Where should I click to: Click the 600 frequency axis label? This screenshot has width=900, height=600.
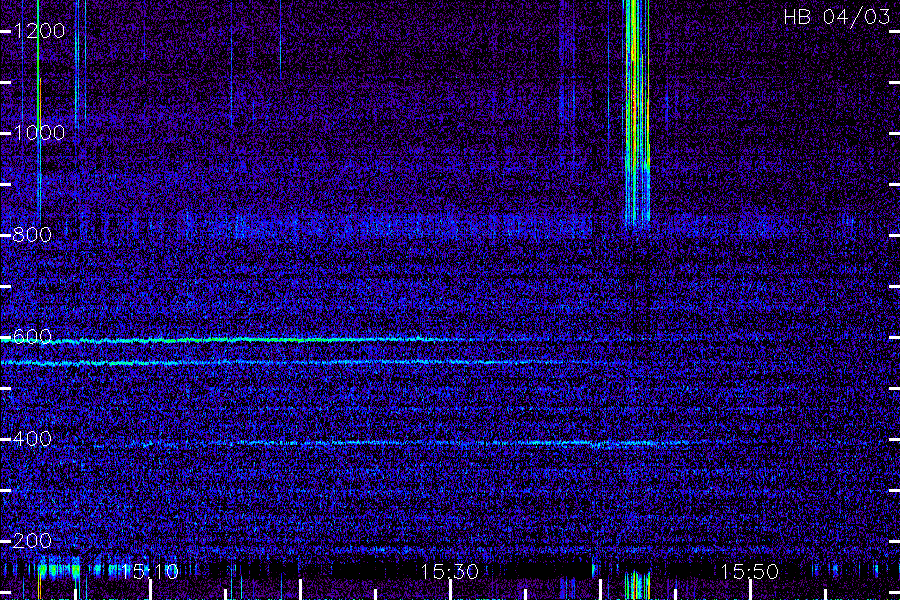pos(32,337)
